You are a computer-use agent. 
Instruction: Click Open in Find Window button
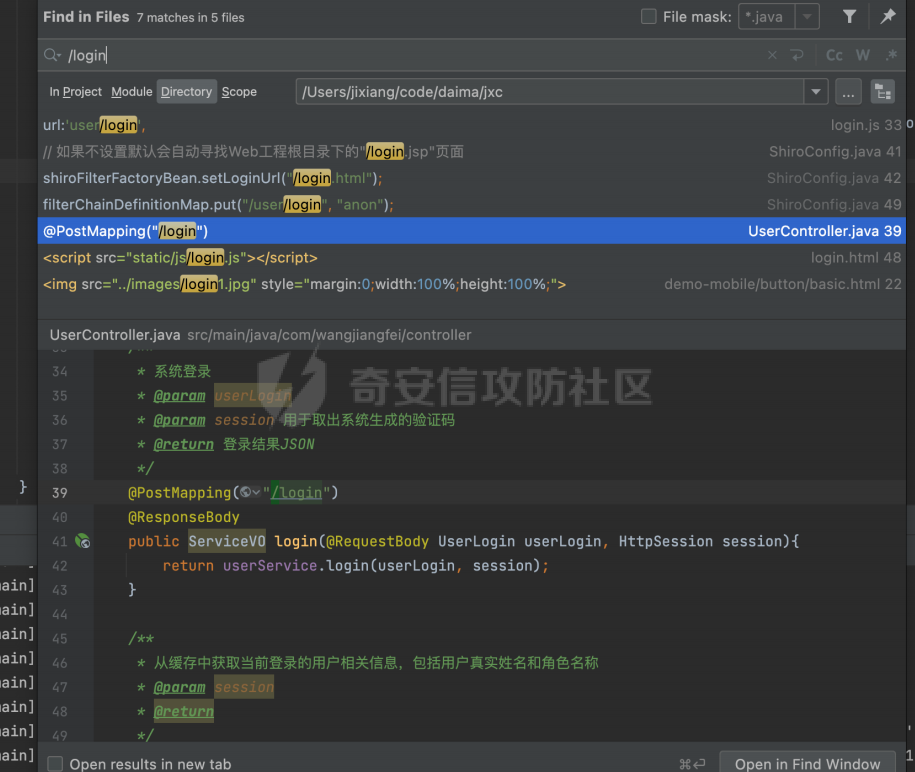(807, 763)
